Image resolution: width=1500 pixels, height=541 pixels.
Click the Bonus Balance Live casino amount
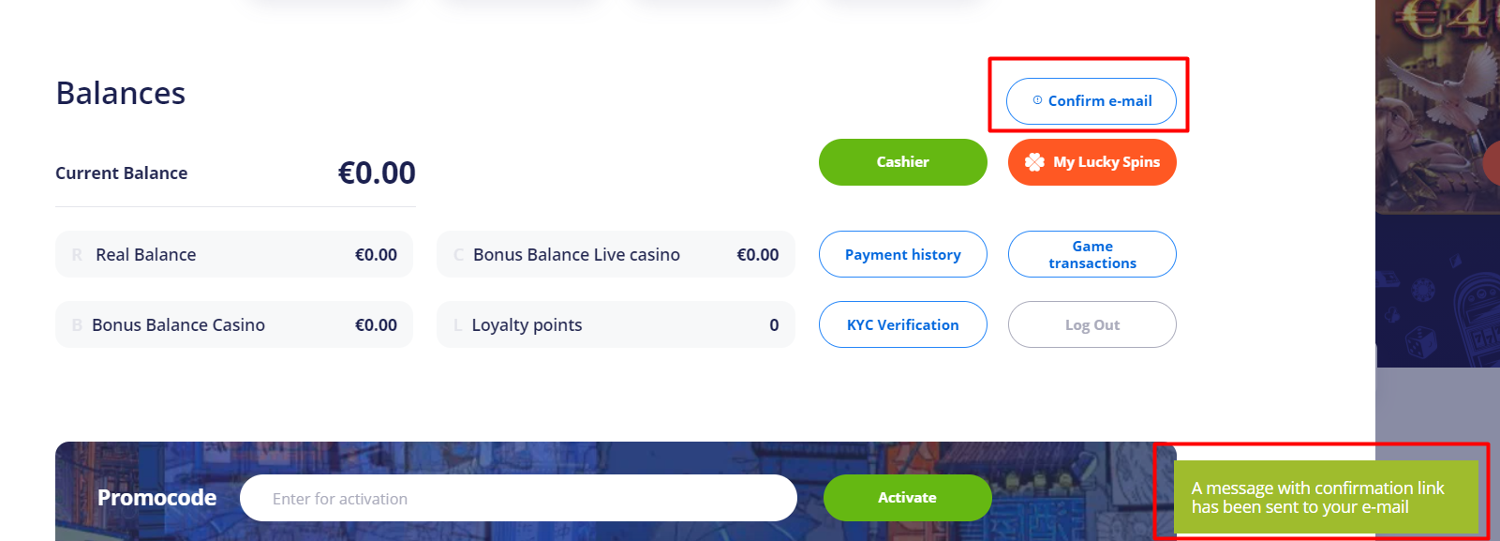tap(757, 255)
